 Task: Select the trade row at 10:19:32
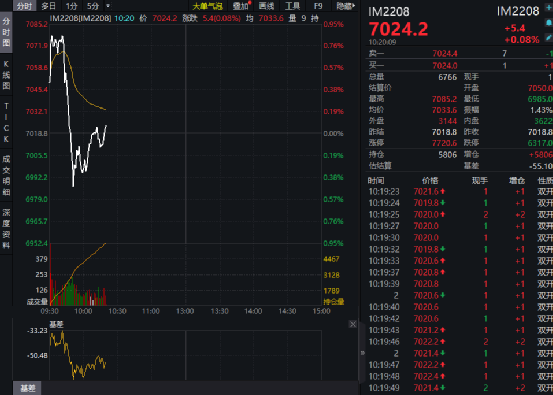click(x=460, y=249)
